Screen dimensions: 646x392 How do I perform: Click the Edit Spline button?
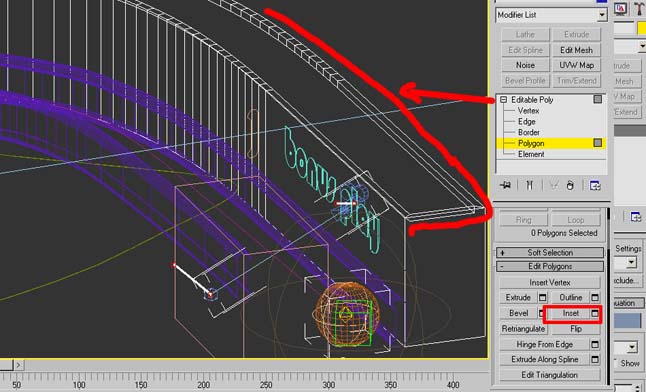(x=525, y=50)
